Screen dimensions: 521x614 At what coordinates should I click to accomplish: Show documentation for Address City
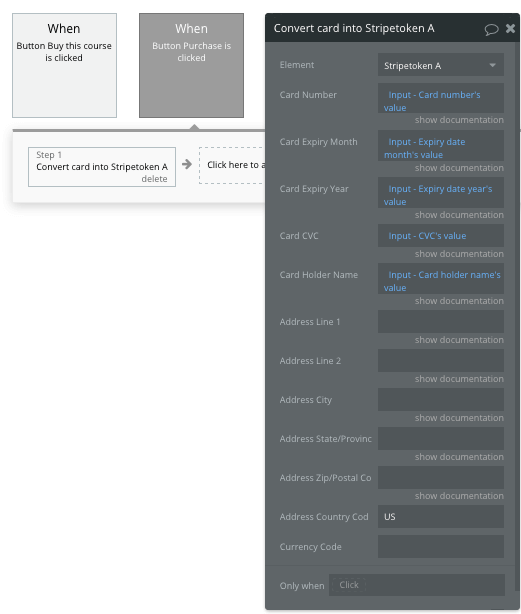click(459, 418)
